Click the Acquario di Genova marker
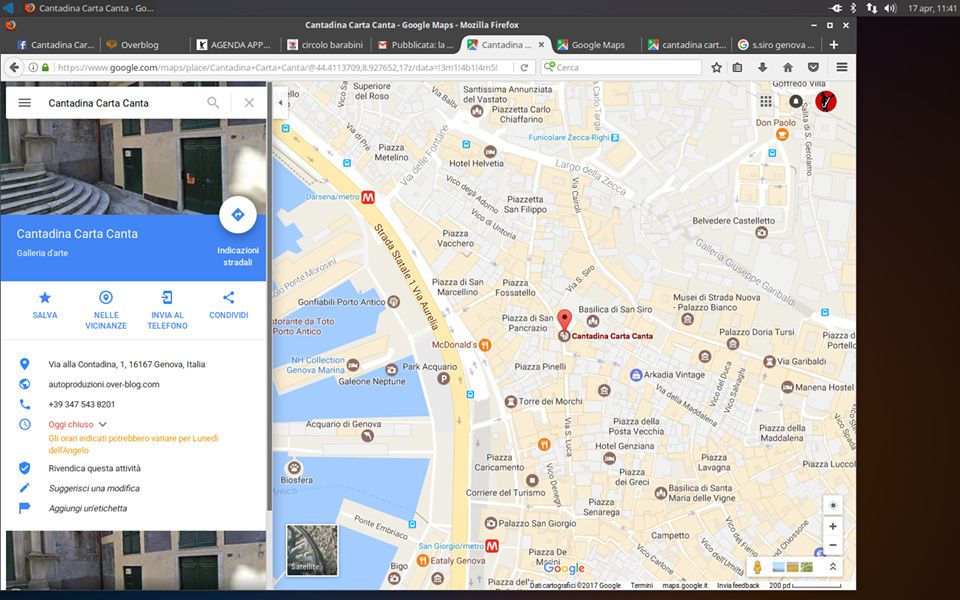Image resolution: width=960 pixels, height=600 pixels. (367, 436)
